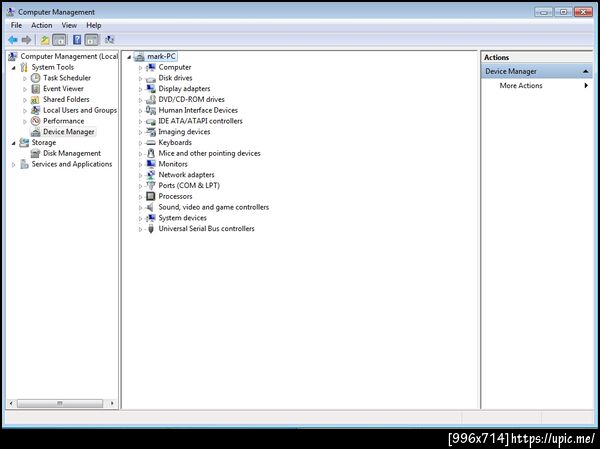Select Computer Management (Local) root

69,56
